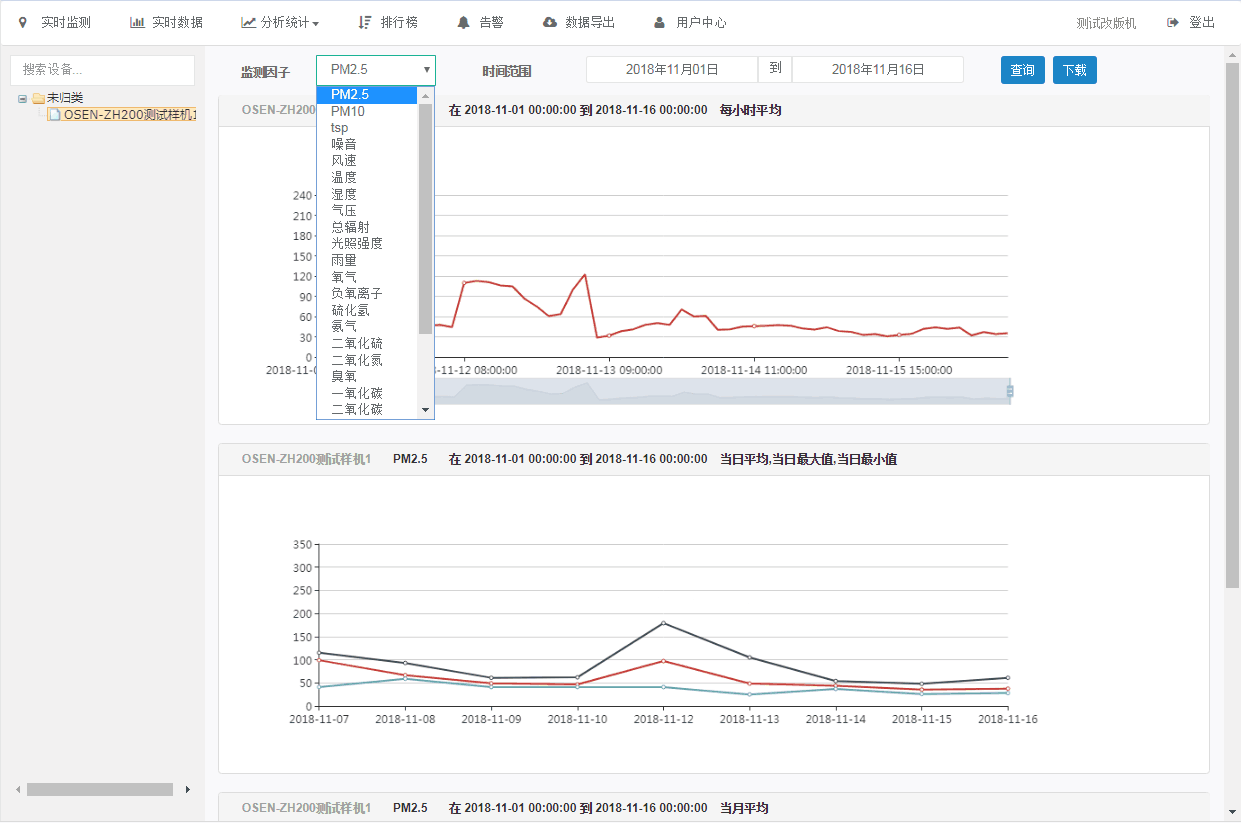
Task: Click the line chart icon for 分析统计
Action: (248, 22)
